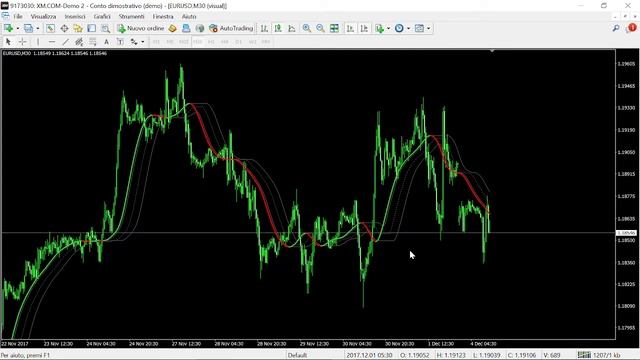Expand the Profiles dropdown arrow

coord(38,29)
